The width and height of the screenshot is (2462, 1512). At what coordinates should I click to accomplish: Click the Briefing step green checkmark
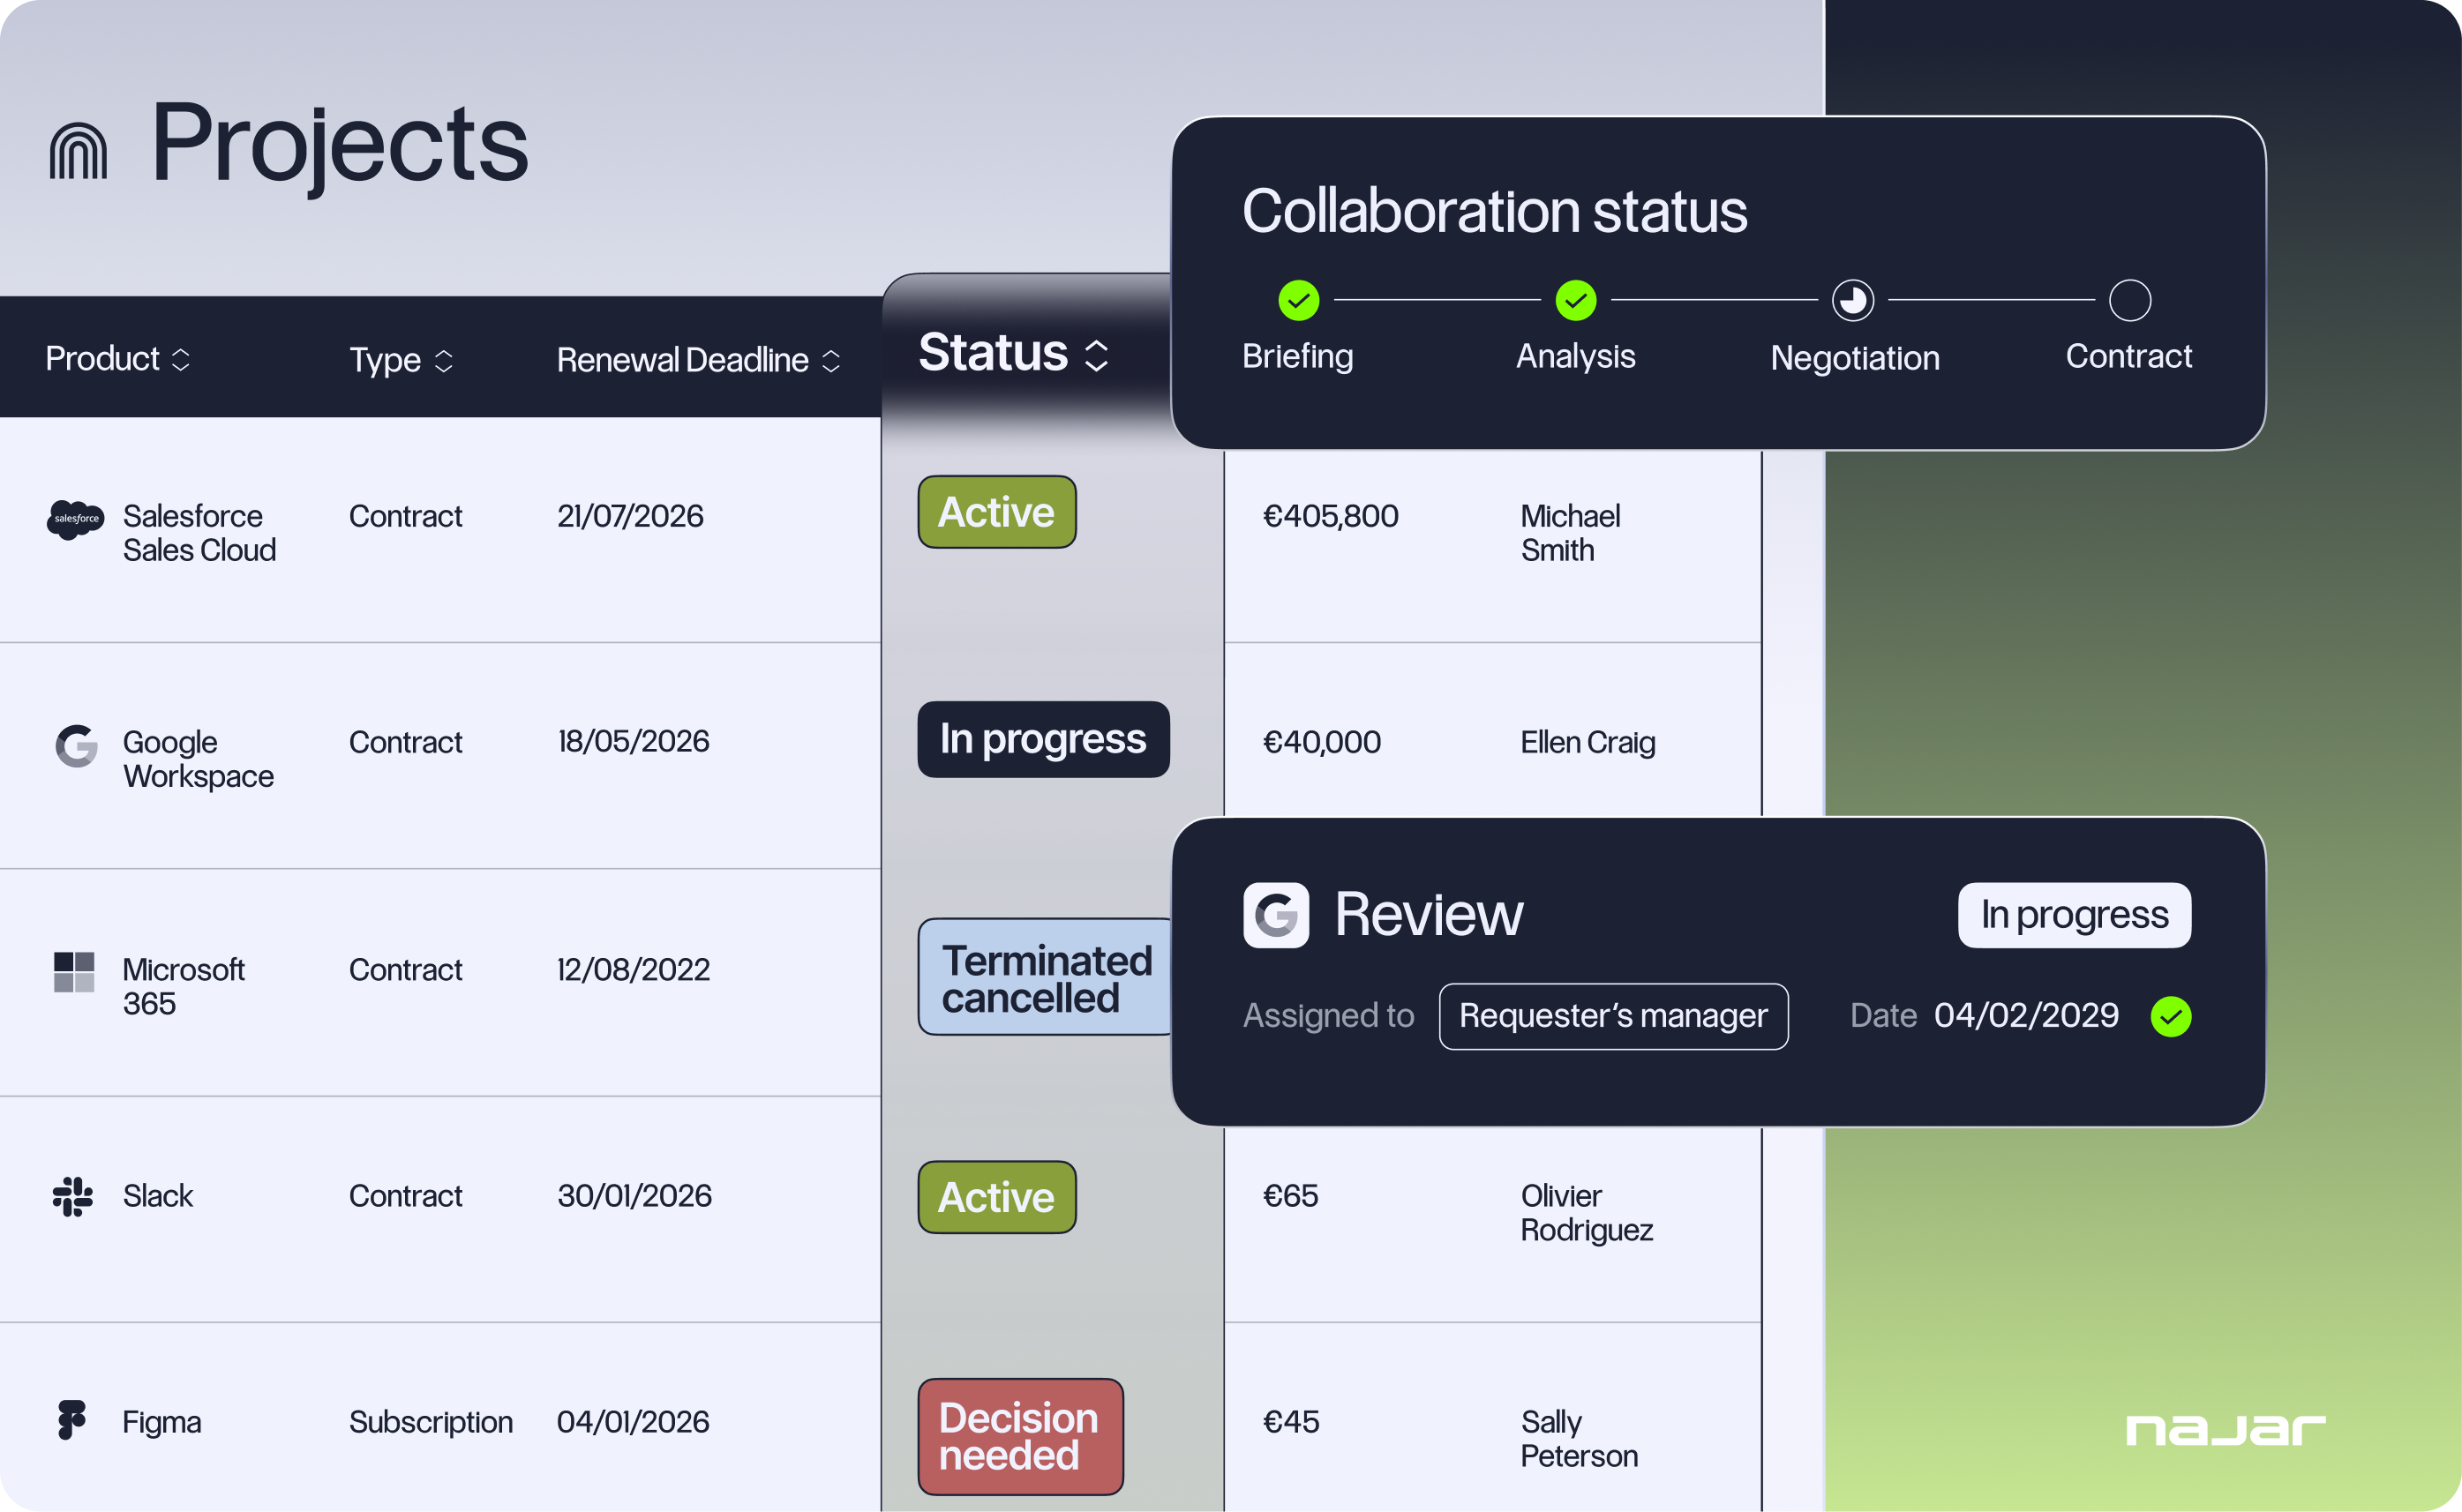[x=1298, y=300]
